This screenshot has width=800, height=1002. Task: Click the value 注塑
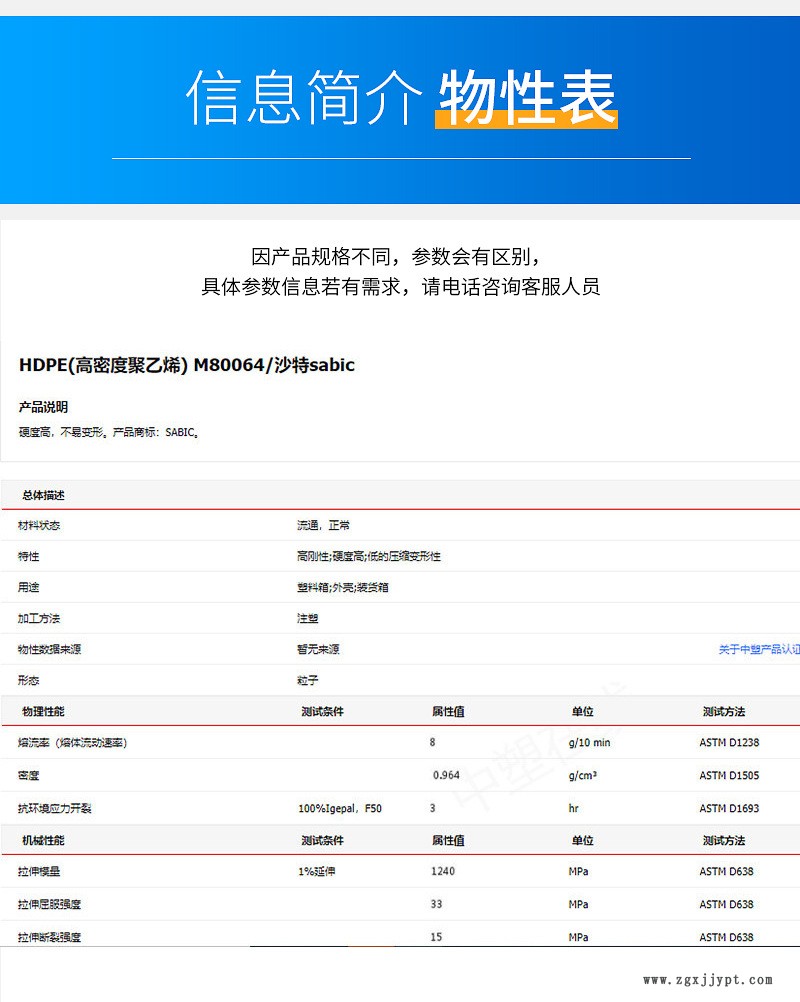(x=307, y=619)
